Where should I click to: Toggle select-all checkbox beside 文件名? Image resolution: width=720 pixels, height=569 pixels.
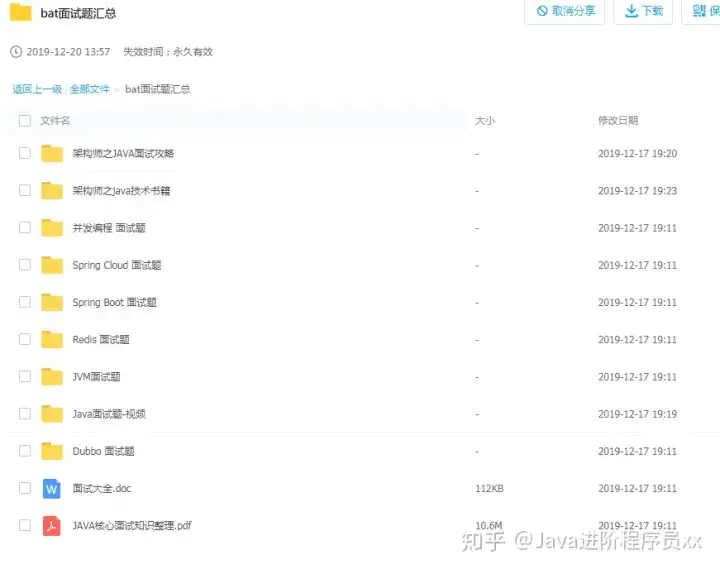pyautogui.click(x=25, y=121)
